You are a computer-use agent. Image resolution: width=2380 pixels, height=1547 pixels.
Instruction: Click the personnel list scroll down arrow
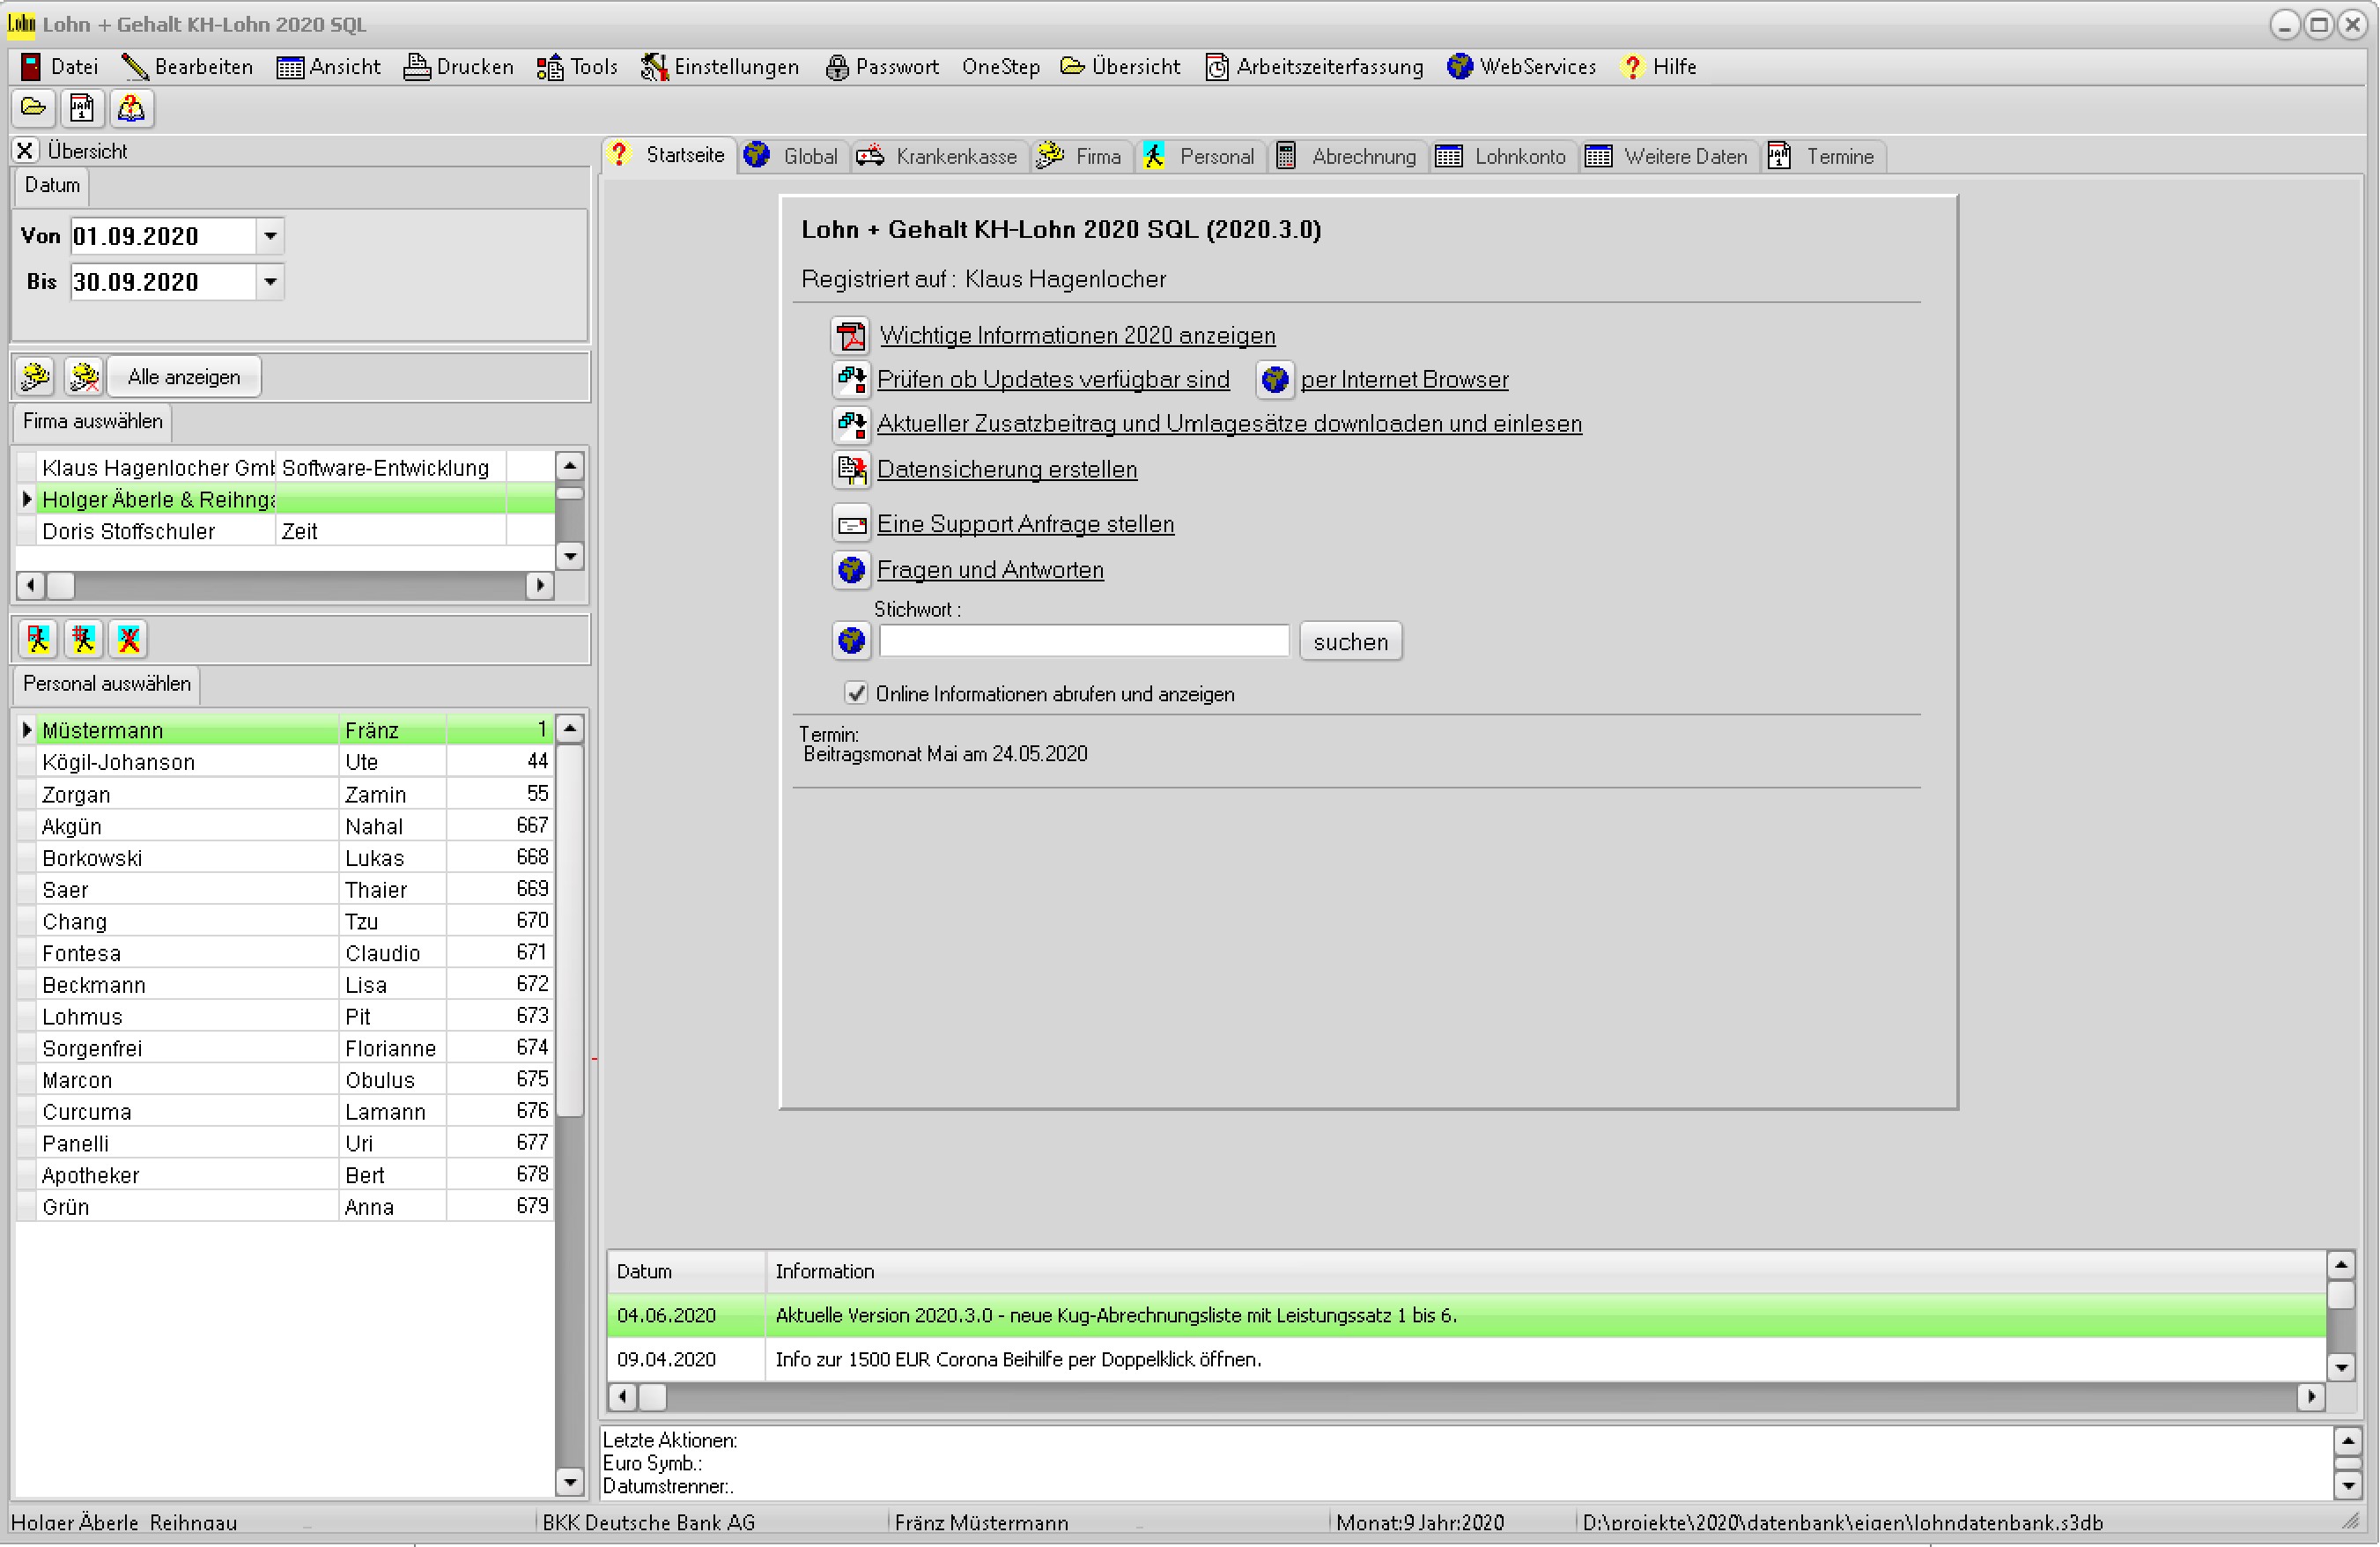click(570, 1483)
